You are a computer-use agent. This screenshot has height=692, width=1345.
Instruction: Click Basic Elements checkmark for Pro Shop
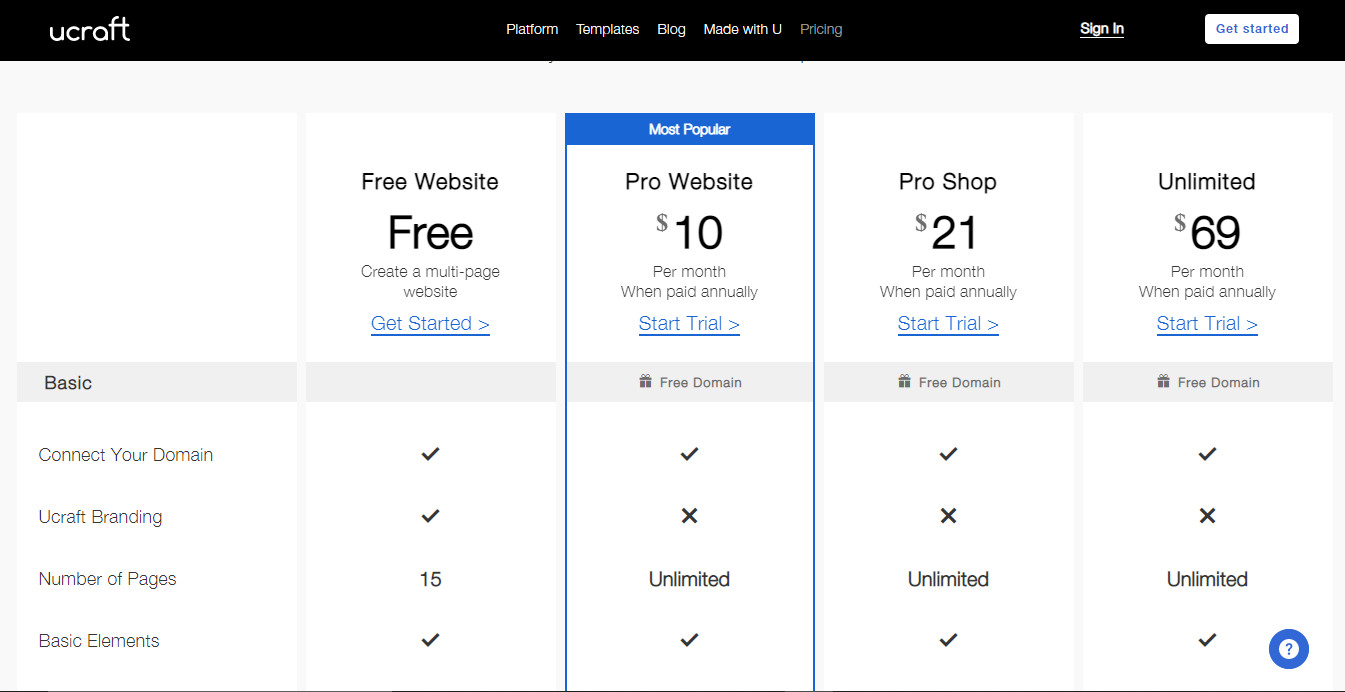click(x=948, y=640)
